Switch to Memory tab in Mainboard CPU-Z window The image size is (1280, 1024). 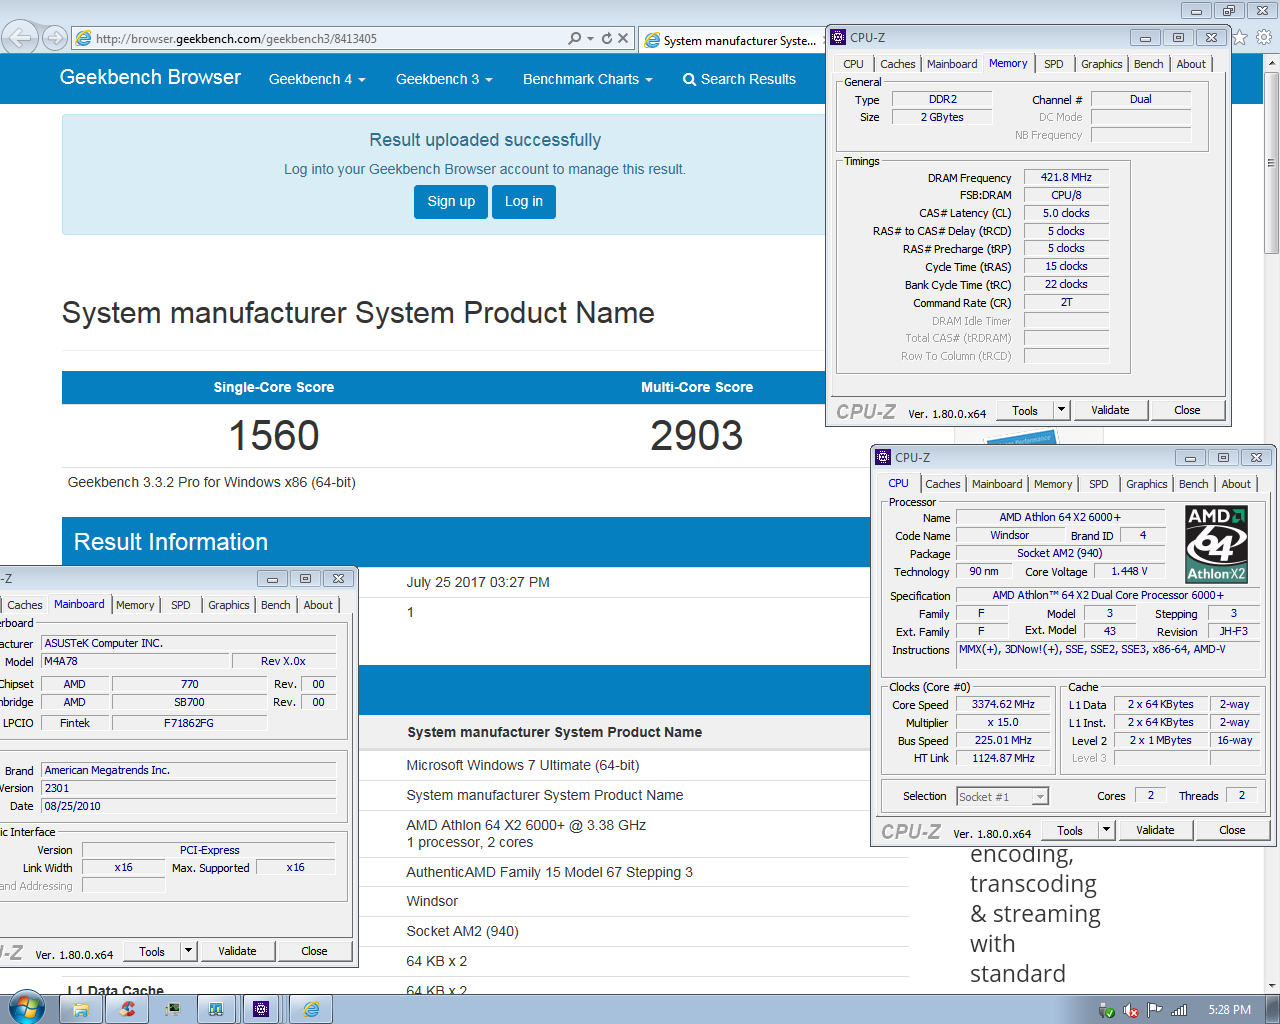(135, 605)
